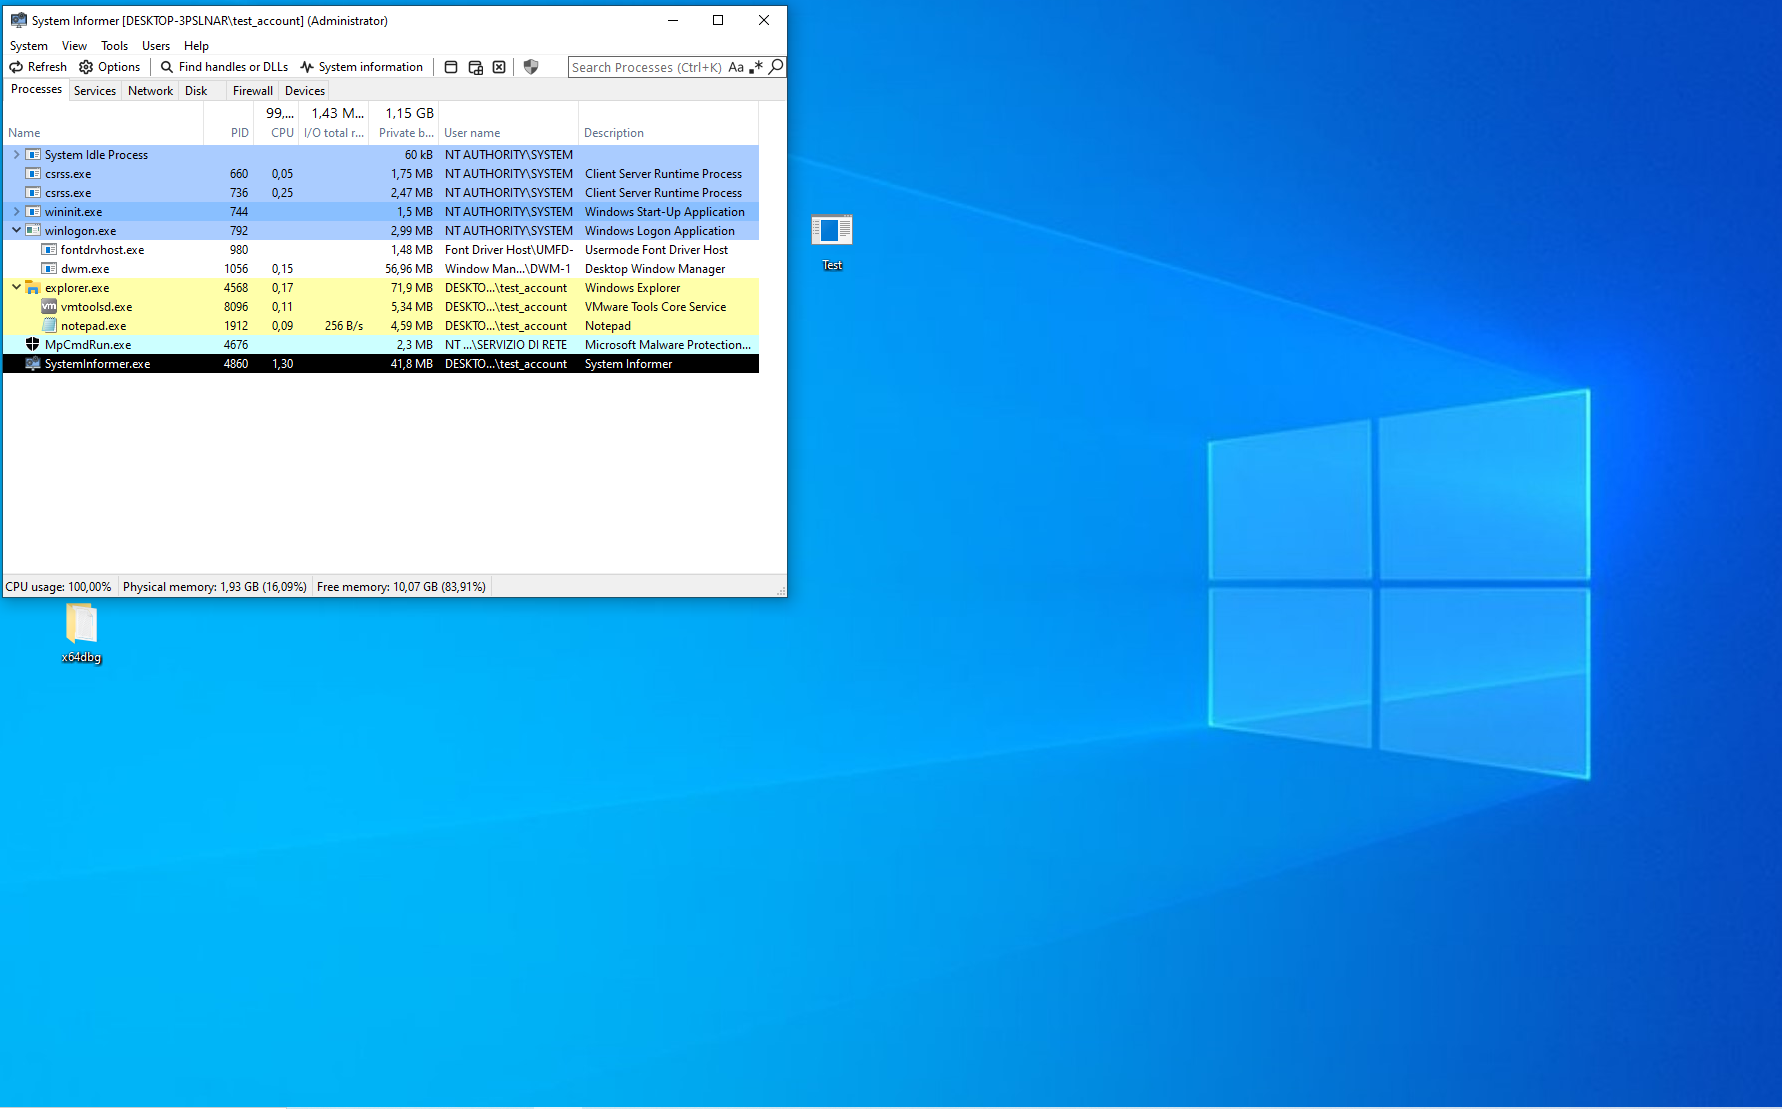The height and width of the screenshot is (1109, 1782).
Task: Enable match case (Aa) in the search box
Action: point(736,67)
